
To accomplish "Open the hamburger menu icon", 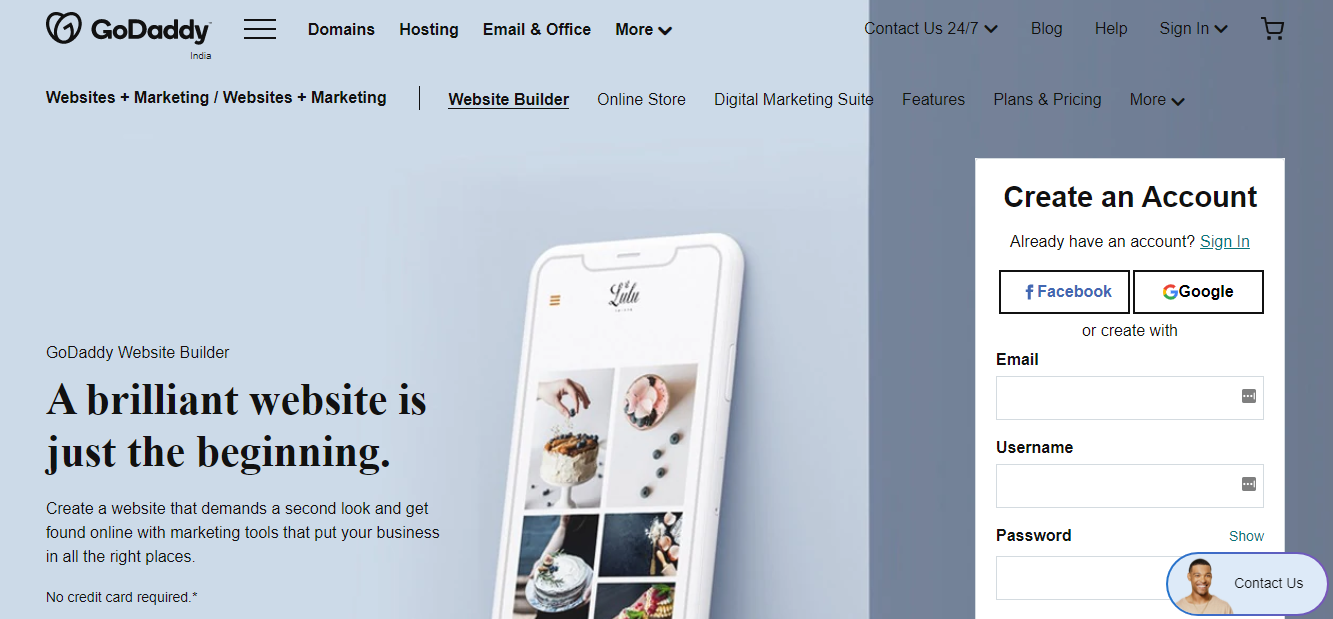I will pos(260,30).
